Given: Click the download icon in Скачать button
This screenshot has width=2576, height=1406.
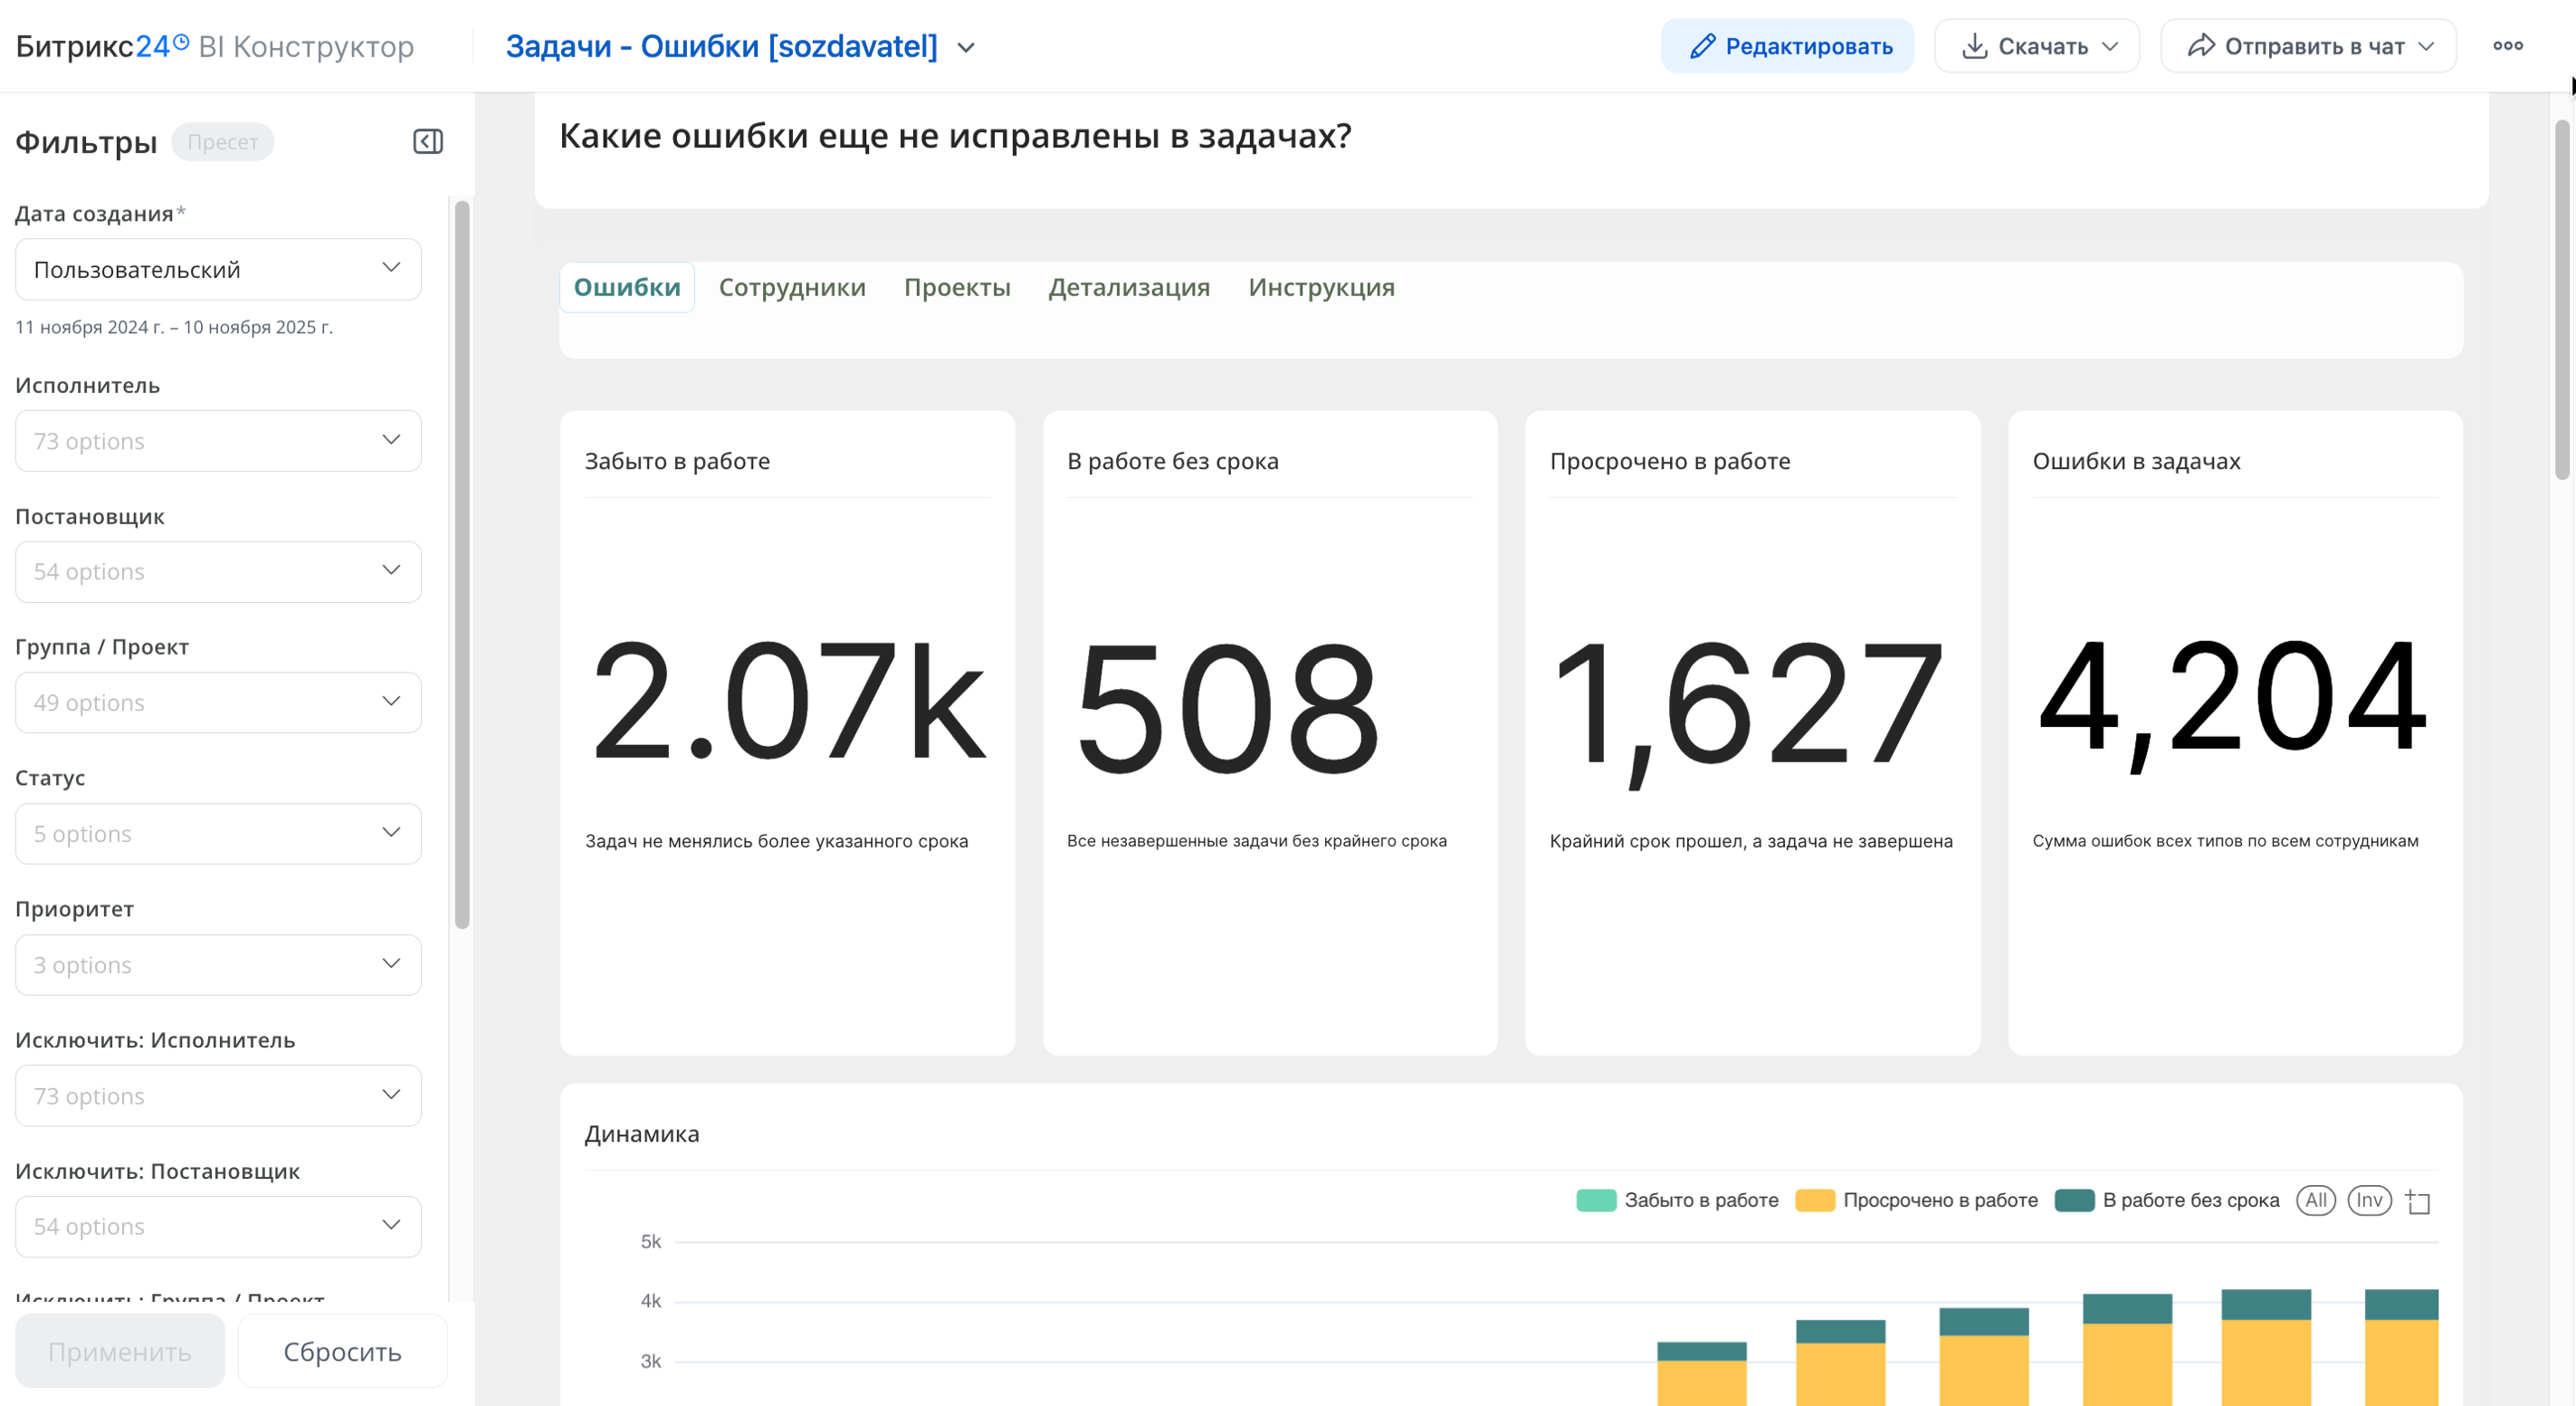Looking at the screenshot, I should point(1974,46).
